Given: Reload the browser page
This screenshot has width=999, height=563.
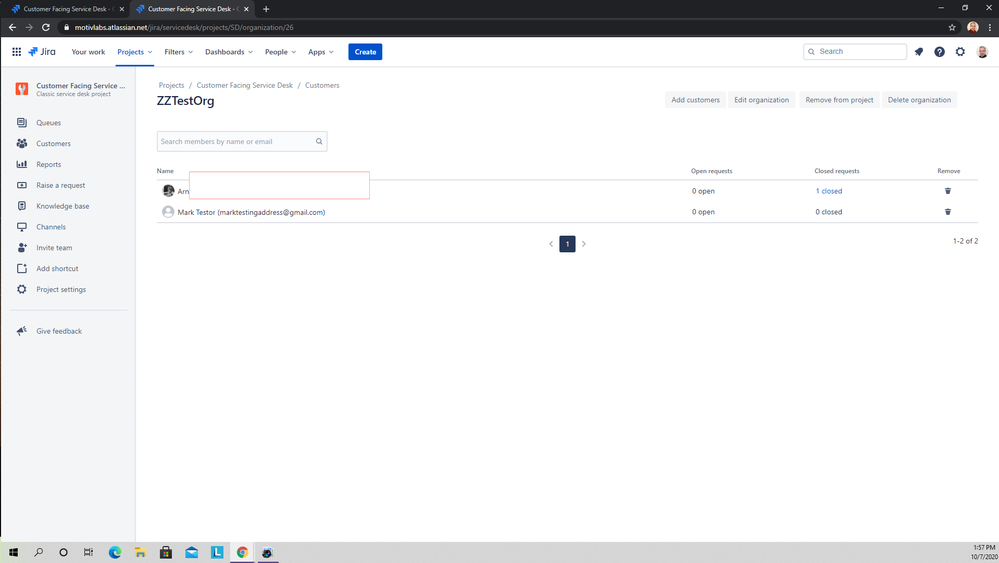Looking at the screenshot, I should [46, 27].
